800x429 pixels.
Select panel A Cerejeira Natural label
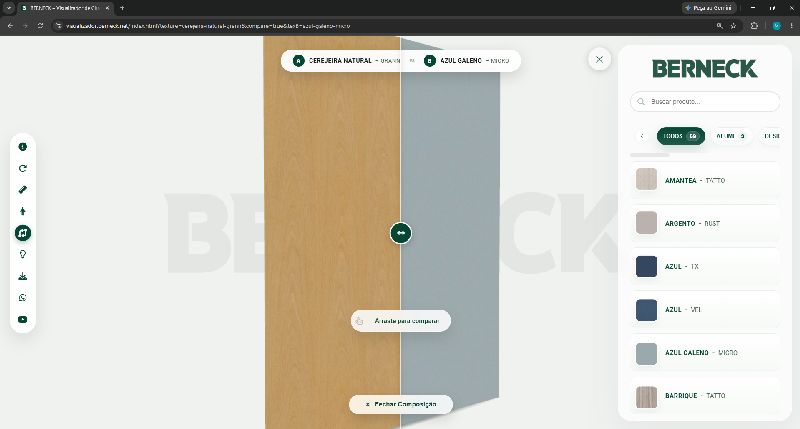346,61
